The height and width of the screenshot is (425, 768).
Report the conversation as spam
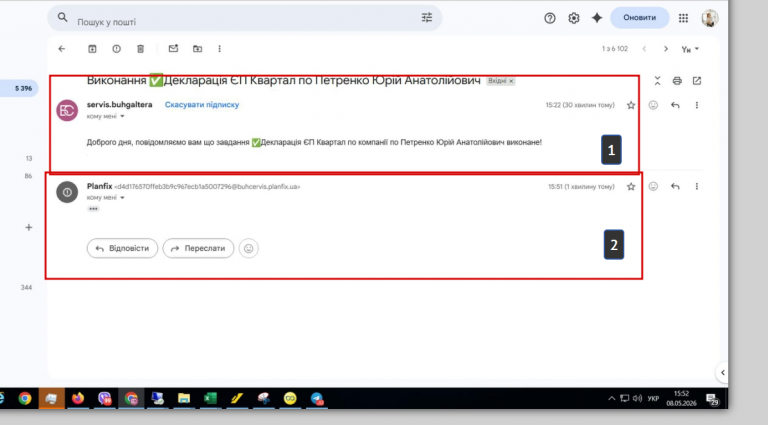tap(116, 48)
